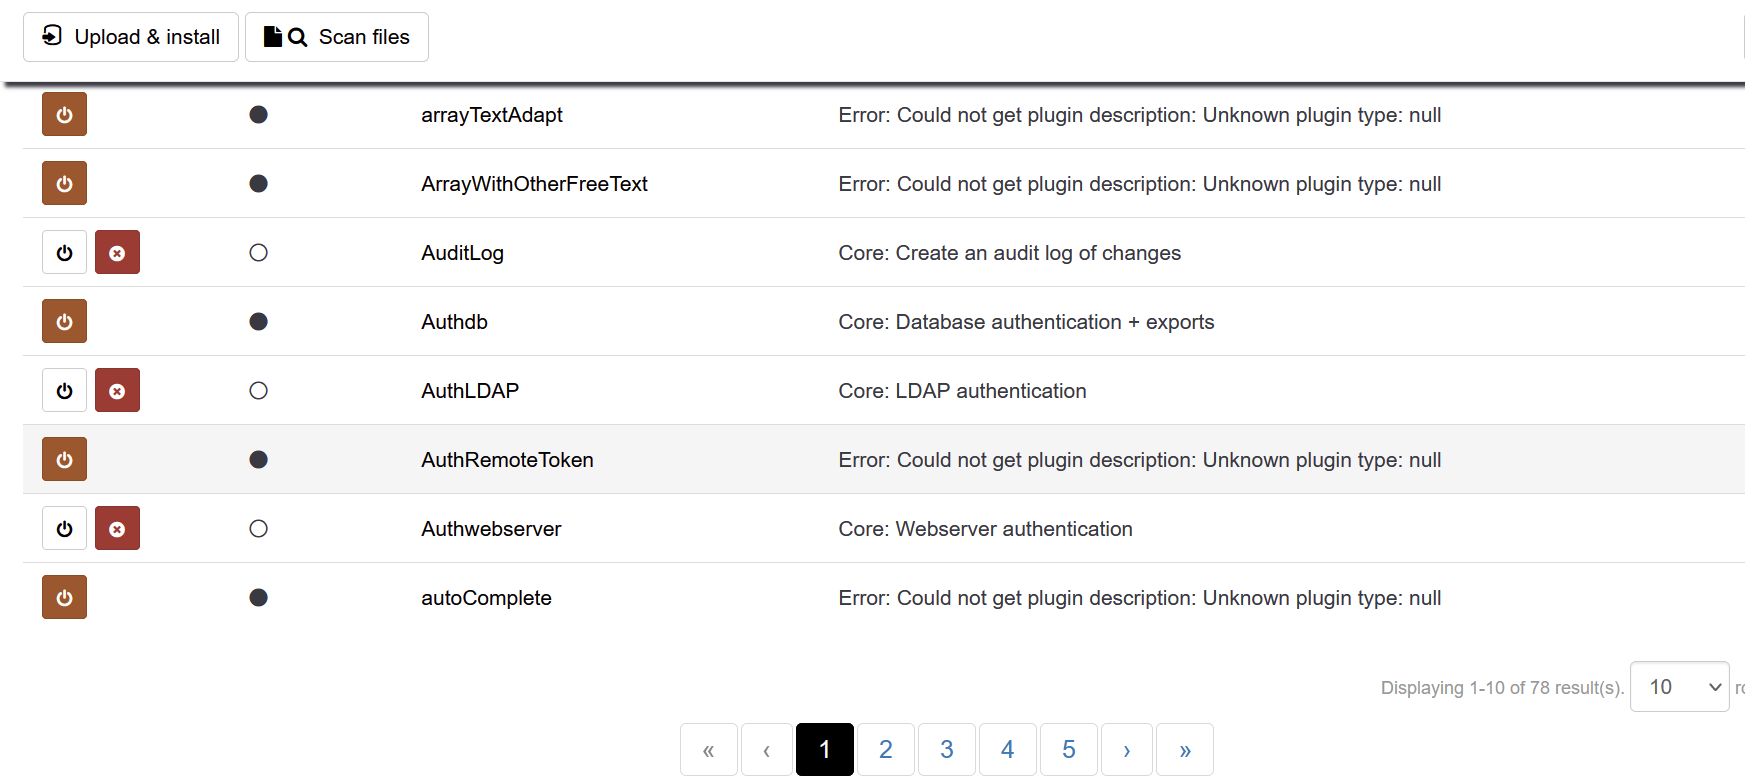Click power icon for autoComplete plugin
The width and height of the screenshot is (1745, 780).
[64, 598]
